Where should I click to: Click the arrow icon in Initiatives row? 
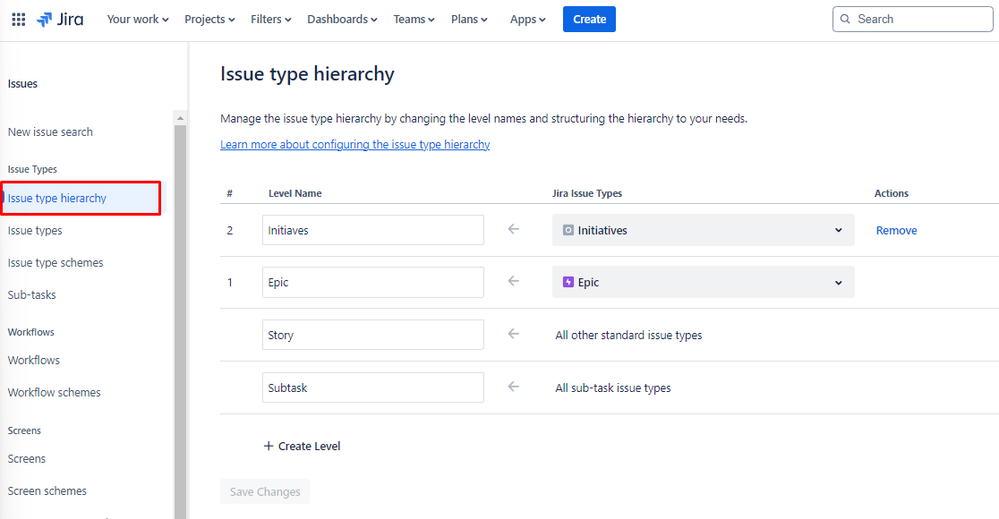coord(514,229)
